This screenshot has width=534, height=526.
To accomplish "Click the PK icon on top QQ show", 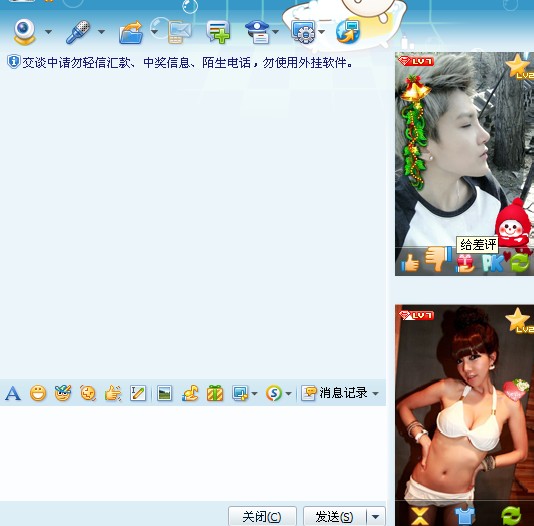I will click(493, 263).
